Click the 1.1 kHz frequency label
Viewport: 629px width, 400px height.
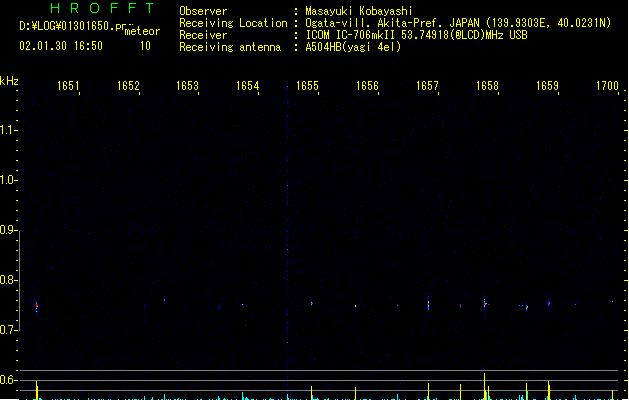click(8, 130)
